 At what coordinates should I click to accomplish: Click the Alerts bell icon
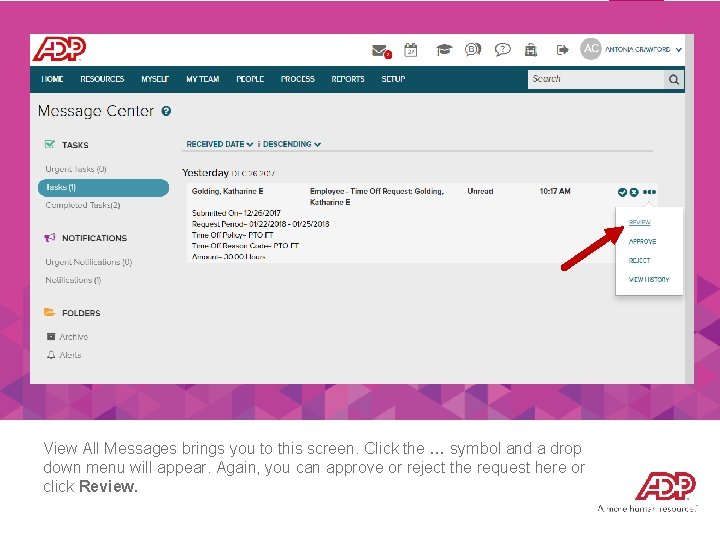(x=51, y=355)
